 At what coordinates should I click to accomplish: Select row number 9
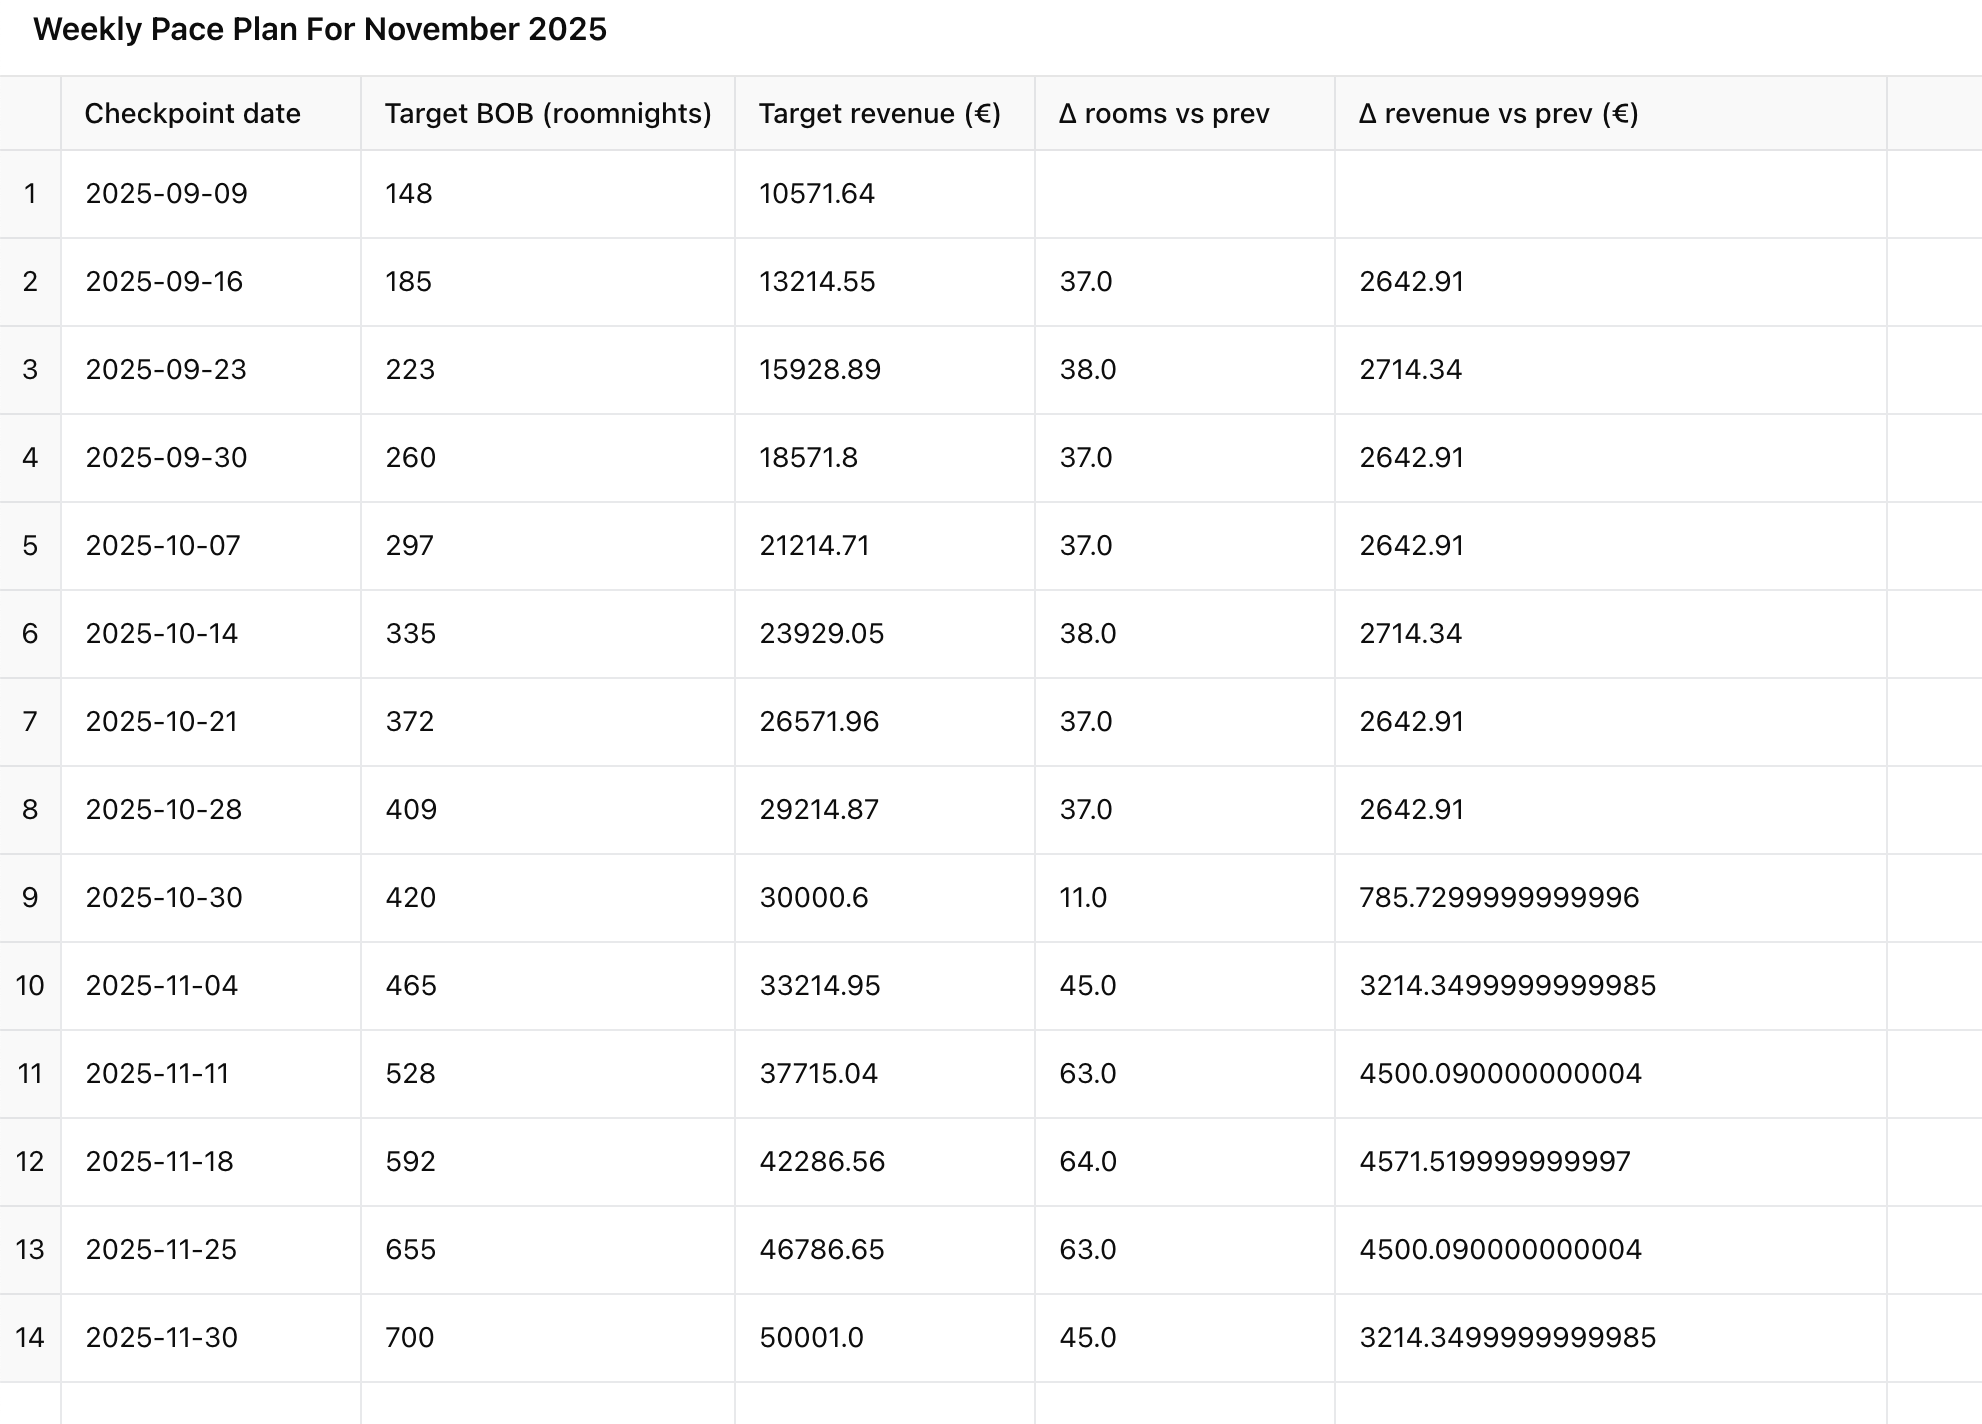[x=30, y=898]
